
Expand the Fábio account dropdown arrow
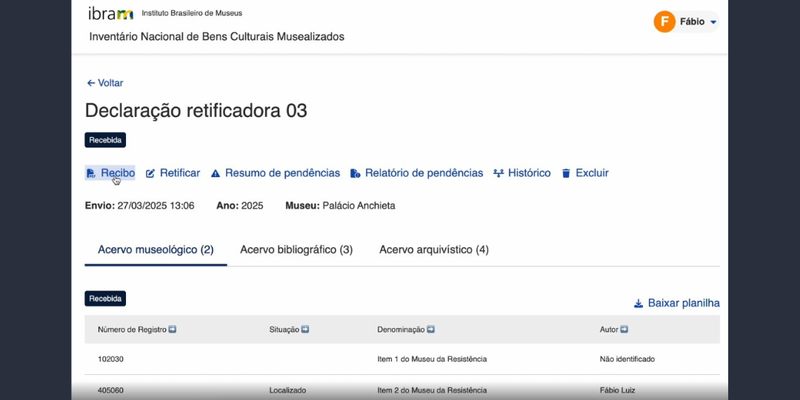pos(713,22)
